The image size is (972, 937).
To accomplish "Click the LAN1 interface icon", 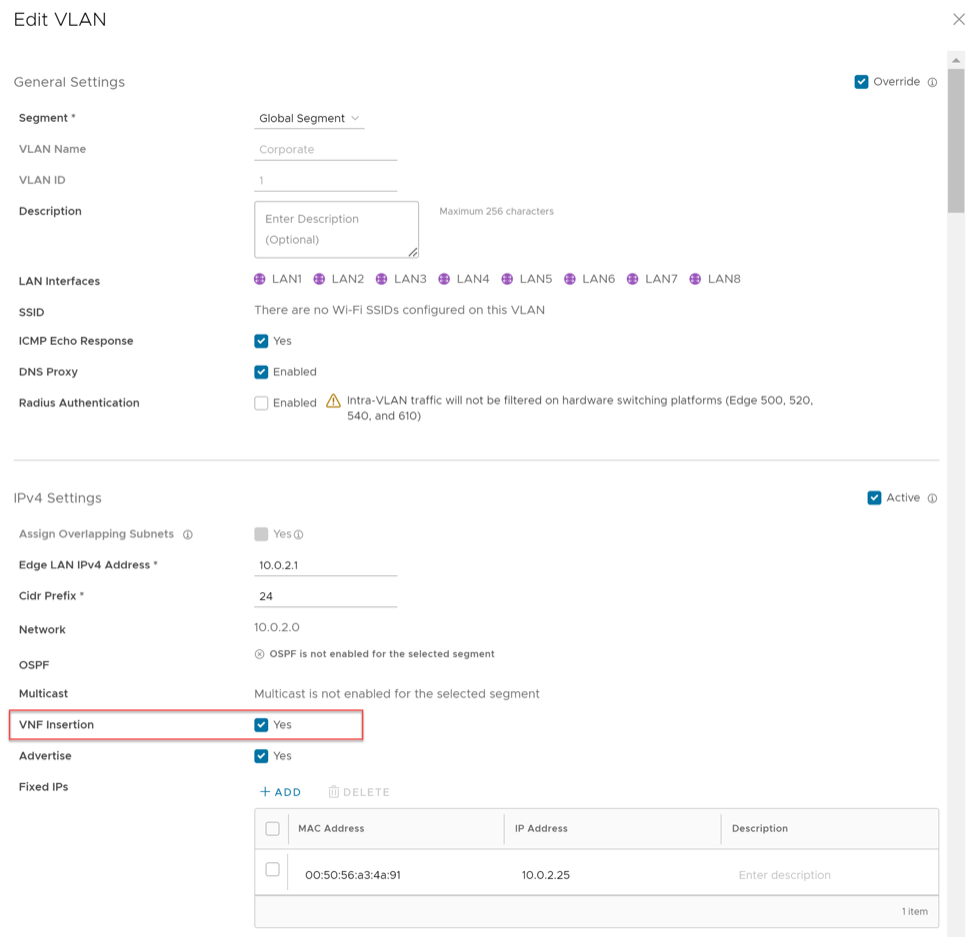I will click(x=260, y=280).
